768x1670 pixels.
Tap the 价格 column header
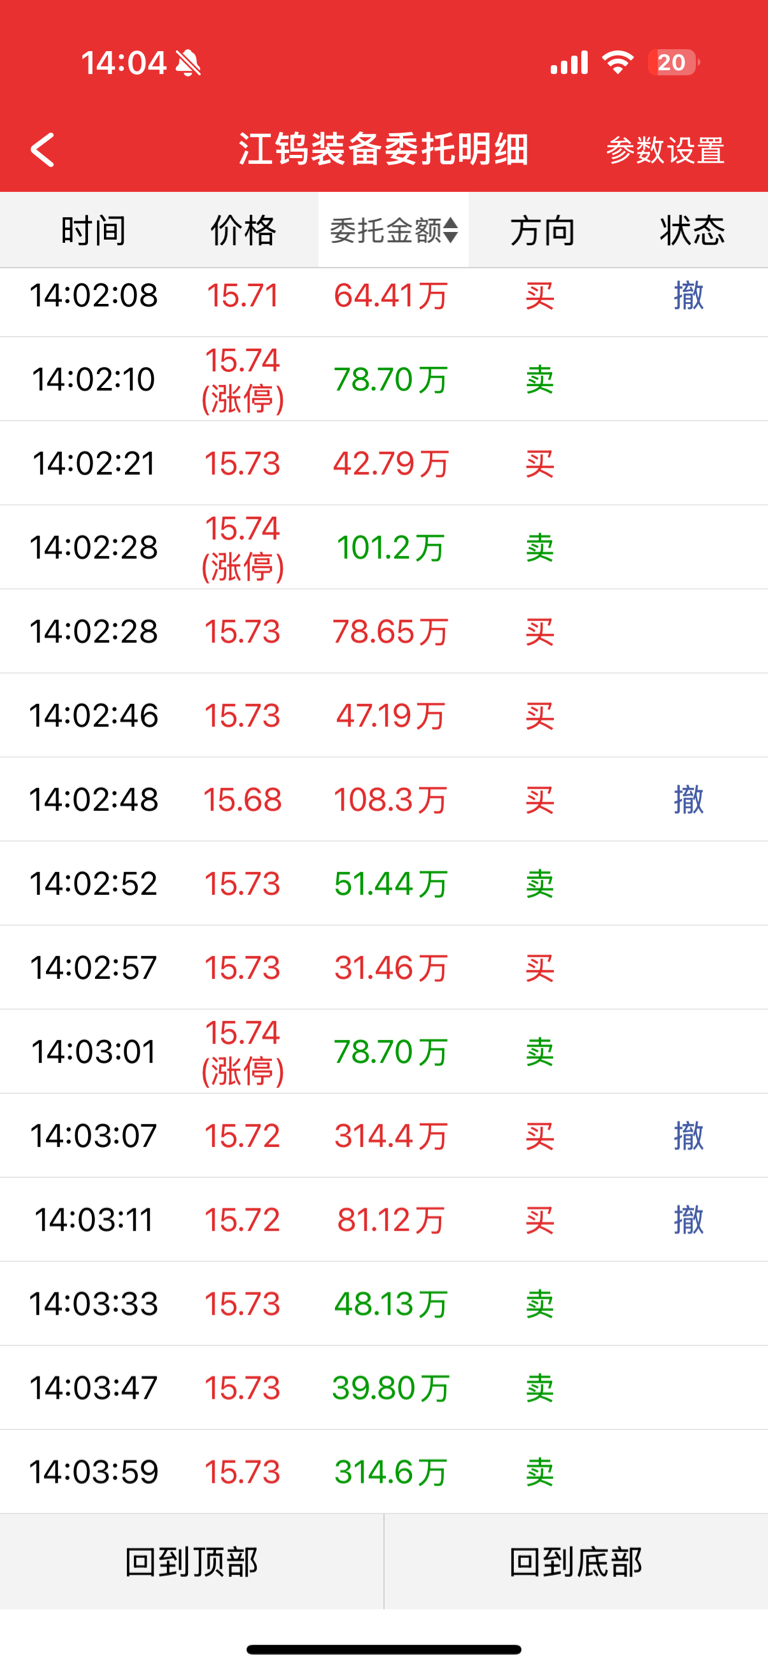242,231
